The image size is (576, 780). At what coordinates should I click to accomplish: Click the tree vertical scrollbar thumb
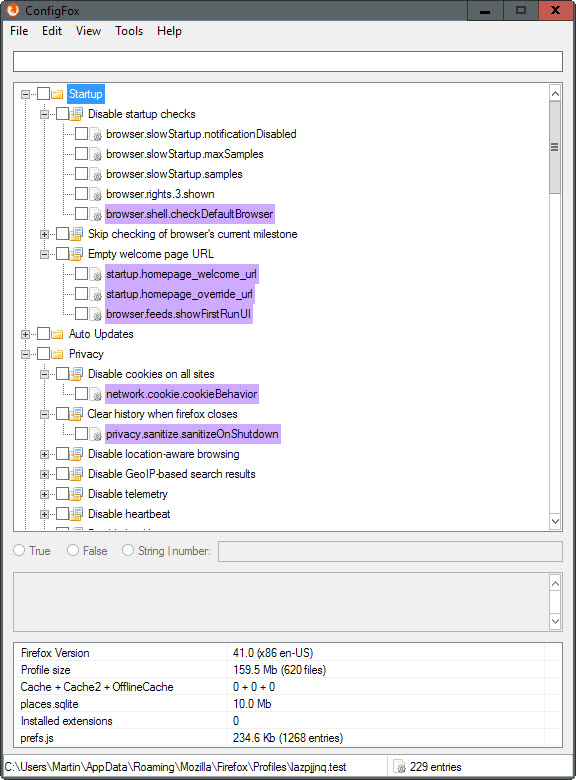(x=555, y=147)
